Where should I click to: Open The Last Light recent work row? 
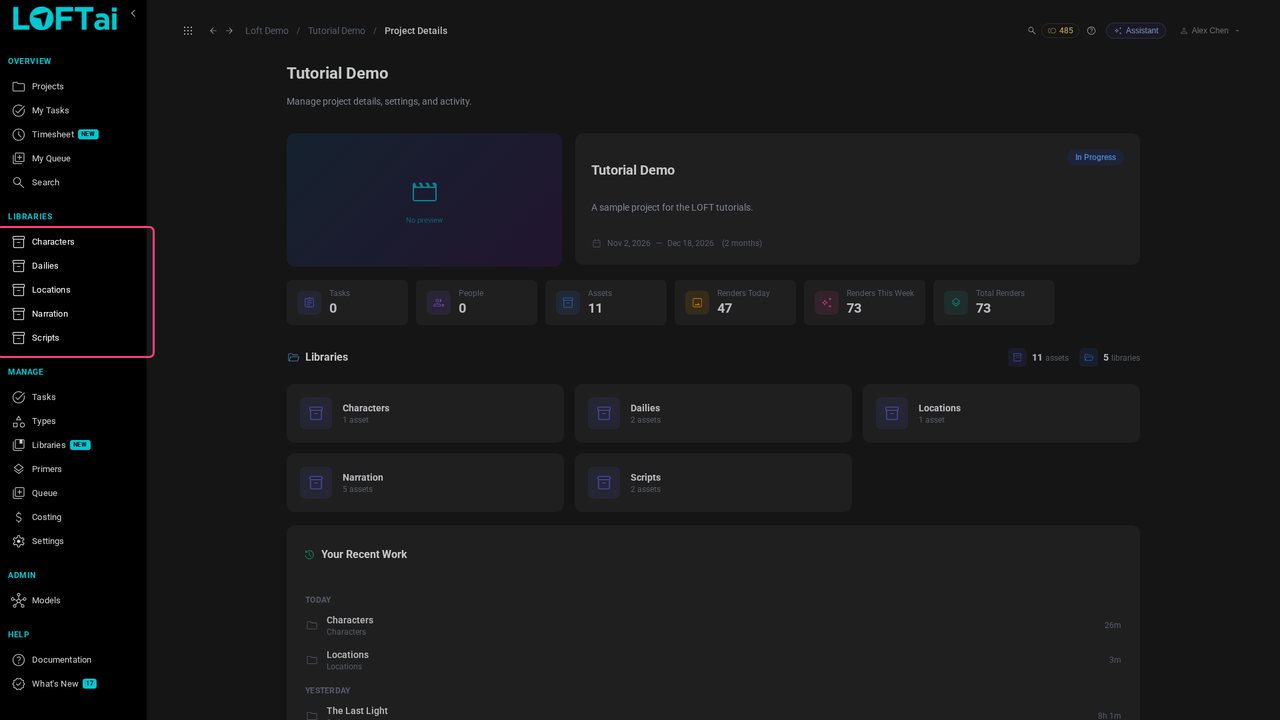pos(712,712)
